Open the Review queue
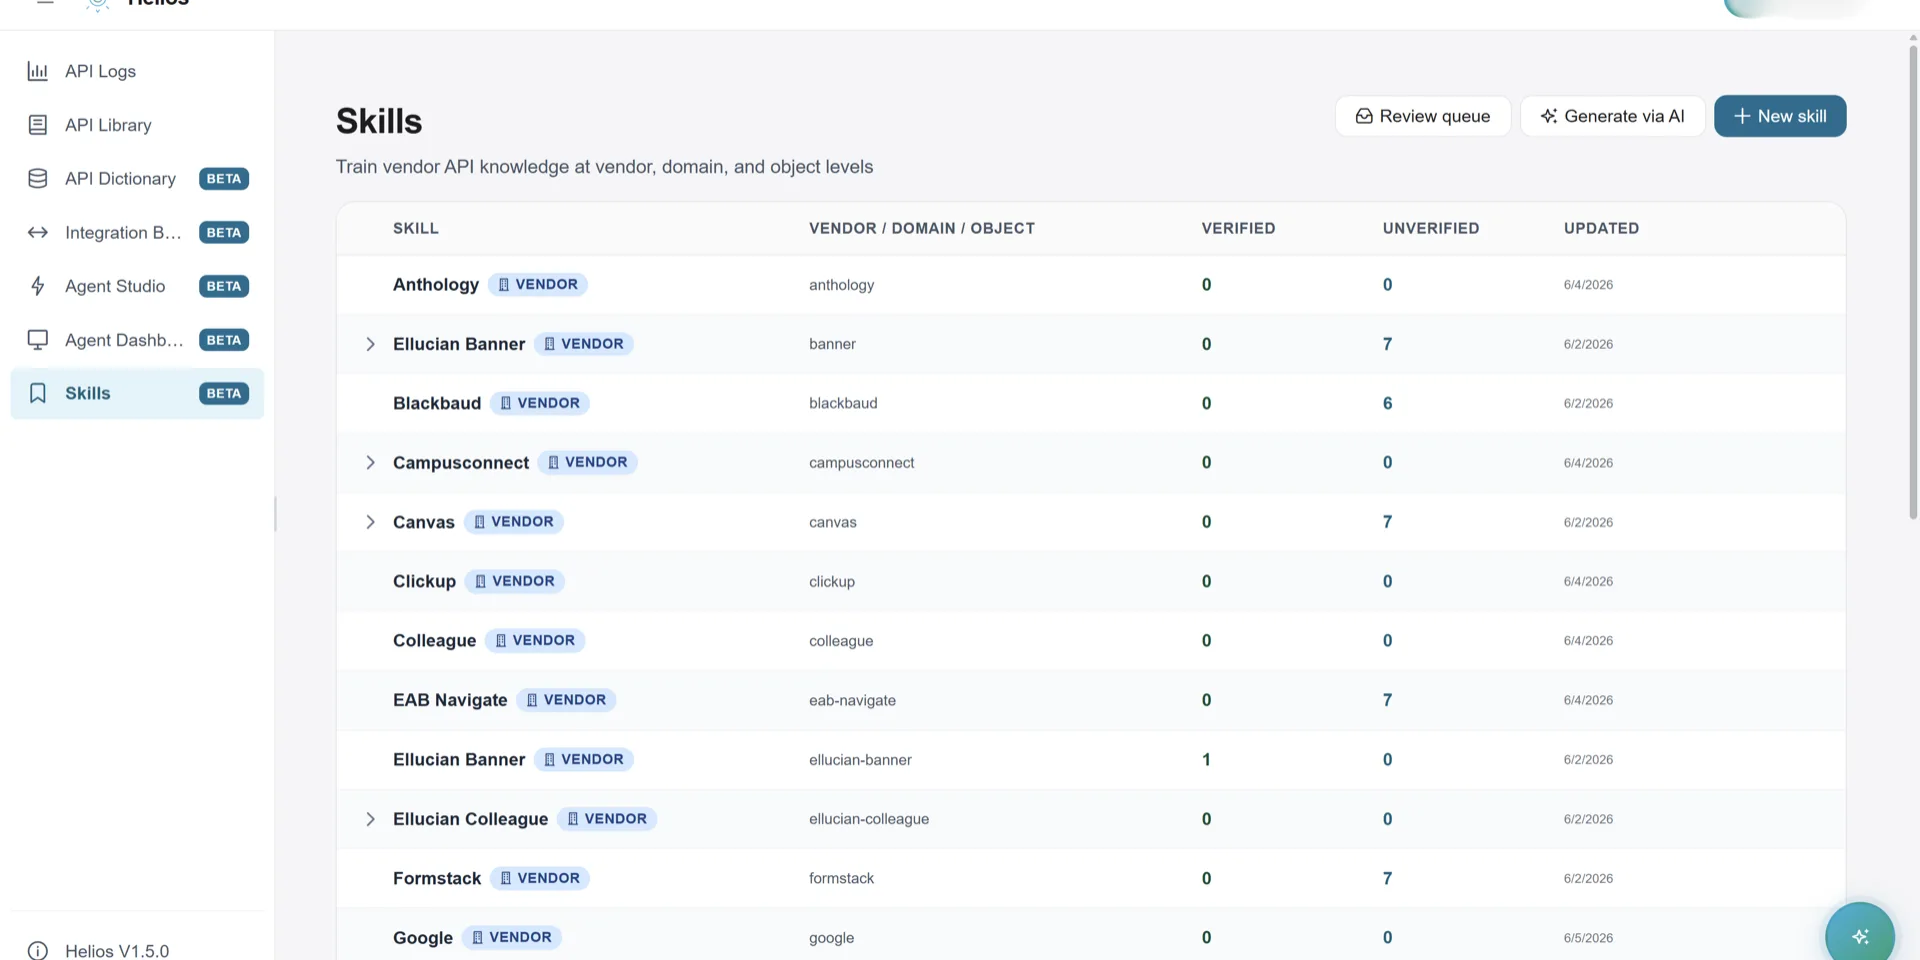Screen dimensions: 1920x960 [x=1423, y=116]
